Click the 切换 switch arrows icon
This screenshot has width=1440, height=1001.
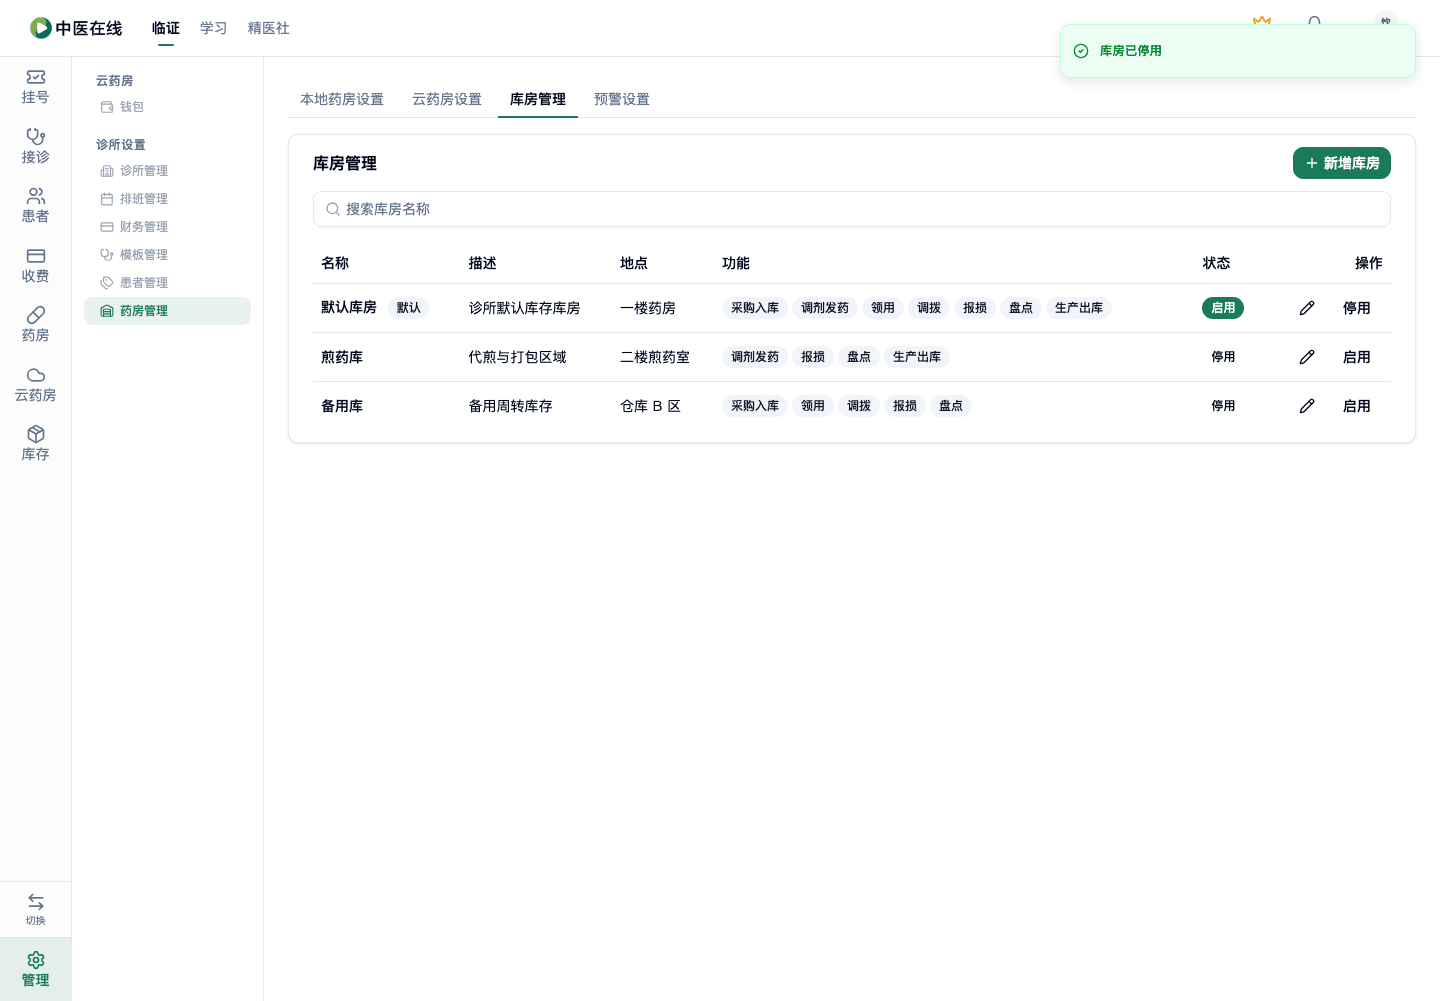(36, 902)
